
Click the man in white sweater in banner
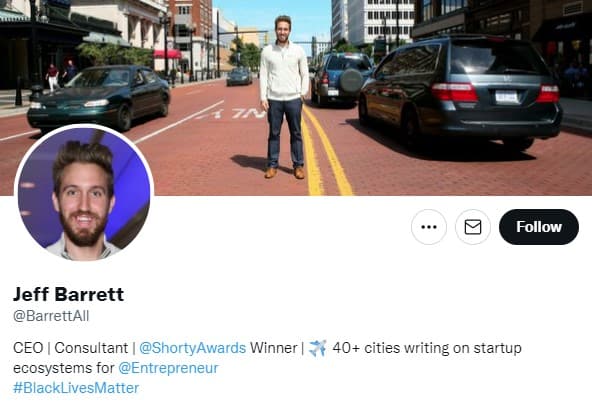(284, 97)
